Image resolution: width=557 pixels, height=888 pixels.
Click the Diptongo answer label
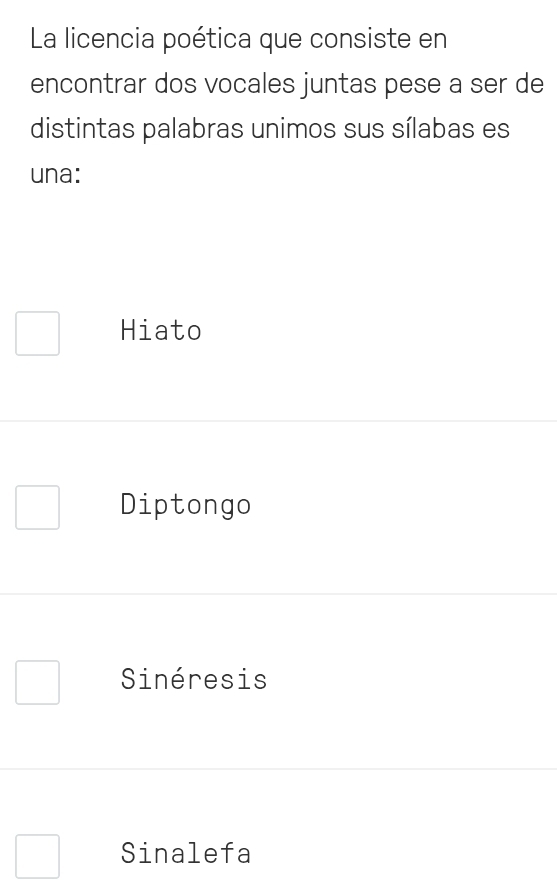click(x=186, y=505)
